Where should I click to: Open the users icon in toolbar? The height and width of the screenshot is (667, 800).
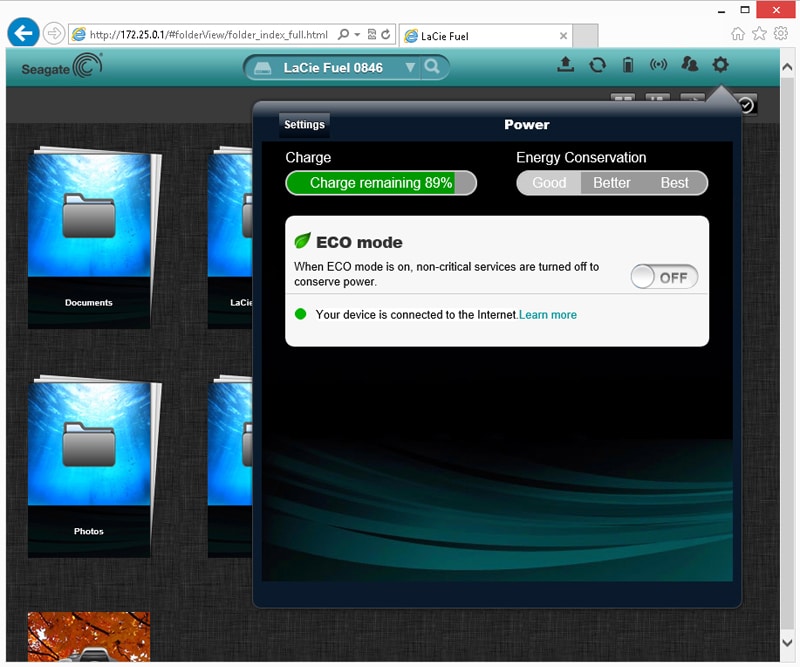pos(689,64)
